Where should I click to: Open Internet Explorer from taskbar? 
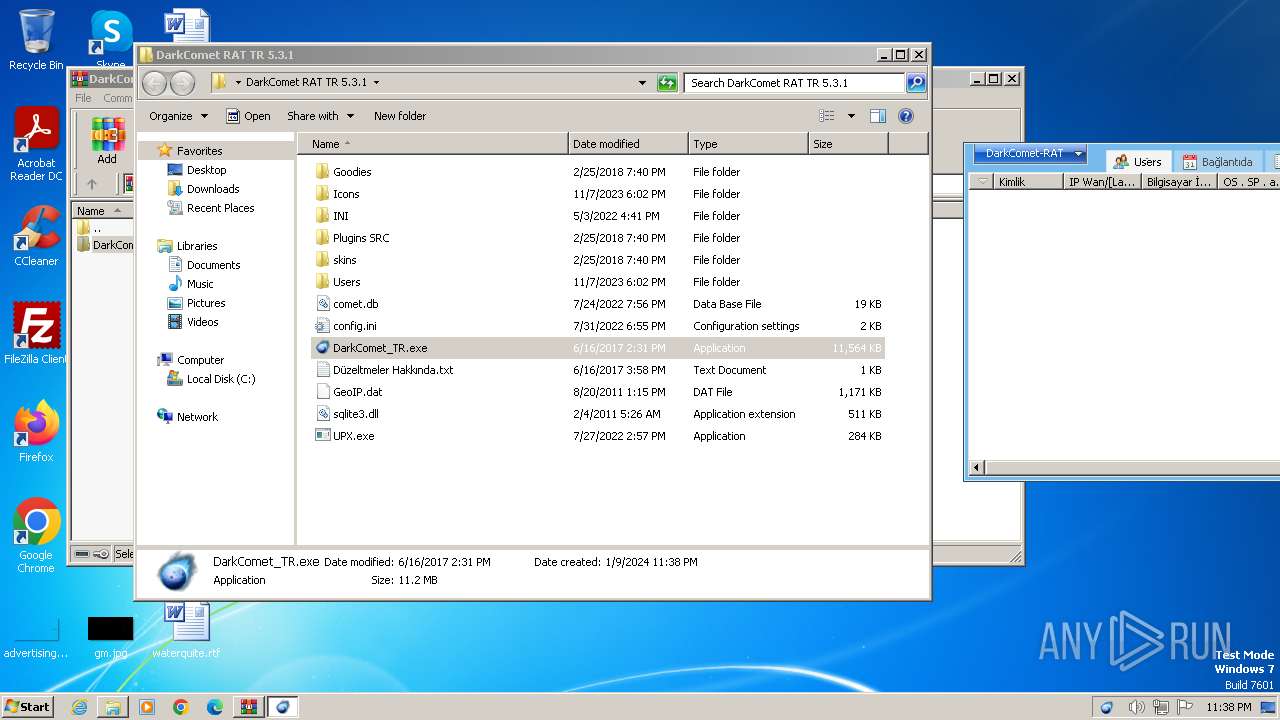tap(79, 707)
